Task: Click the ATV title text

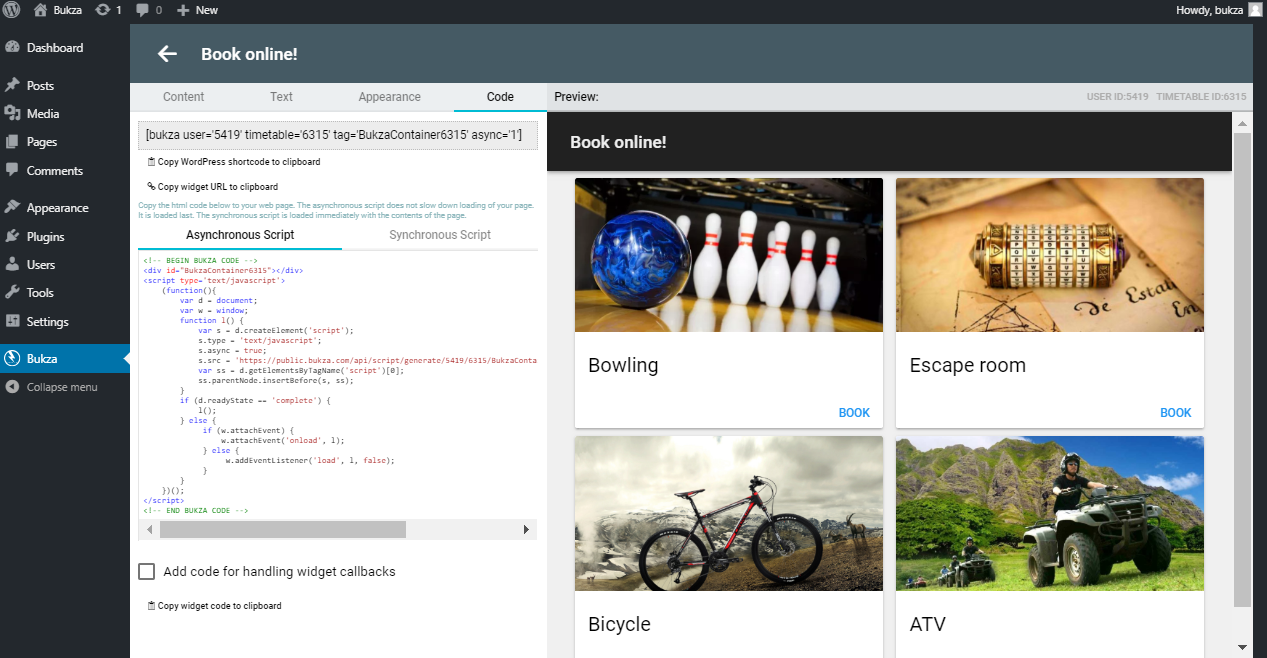Action: click(928, 625)
